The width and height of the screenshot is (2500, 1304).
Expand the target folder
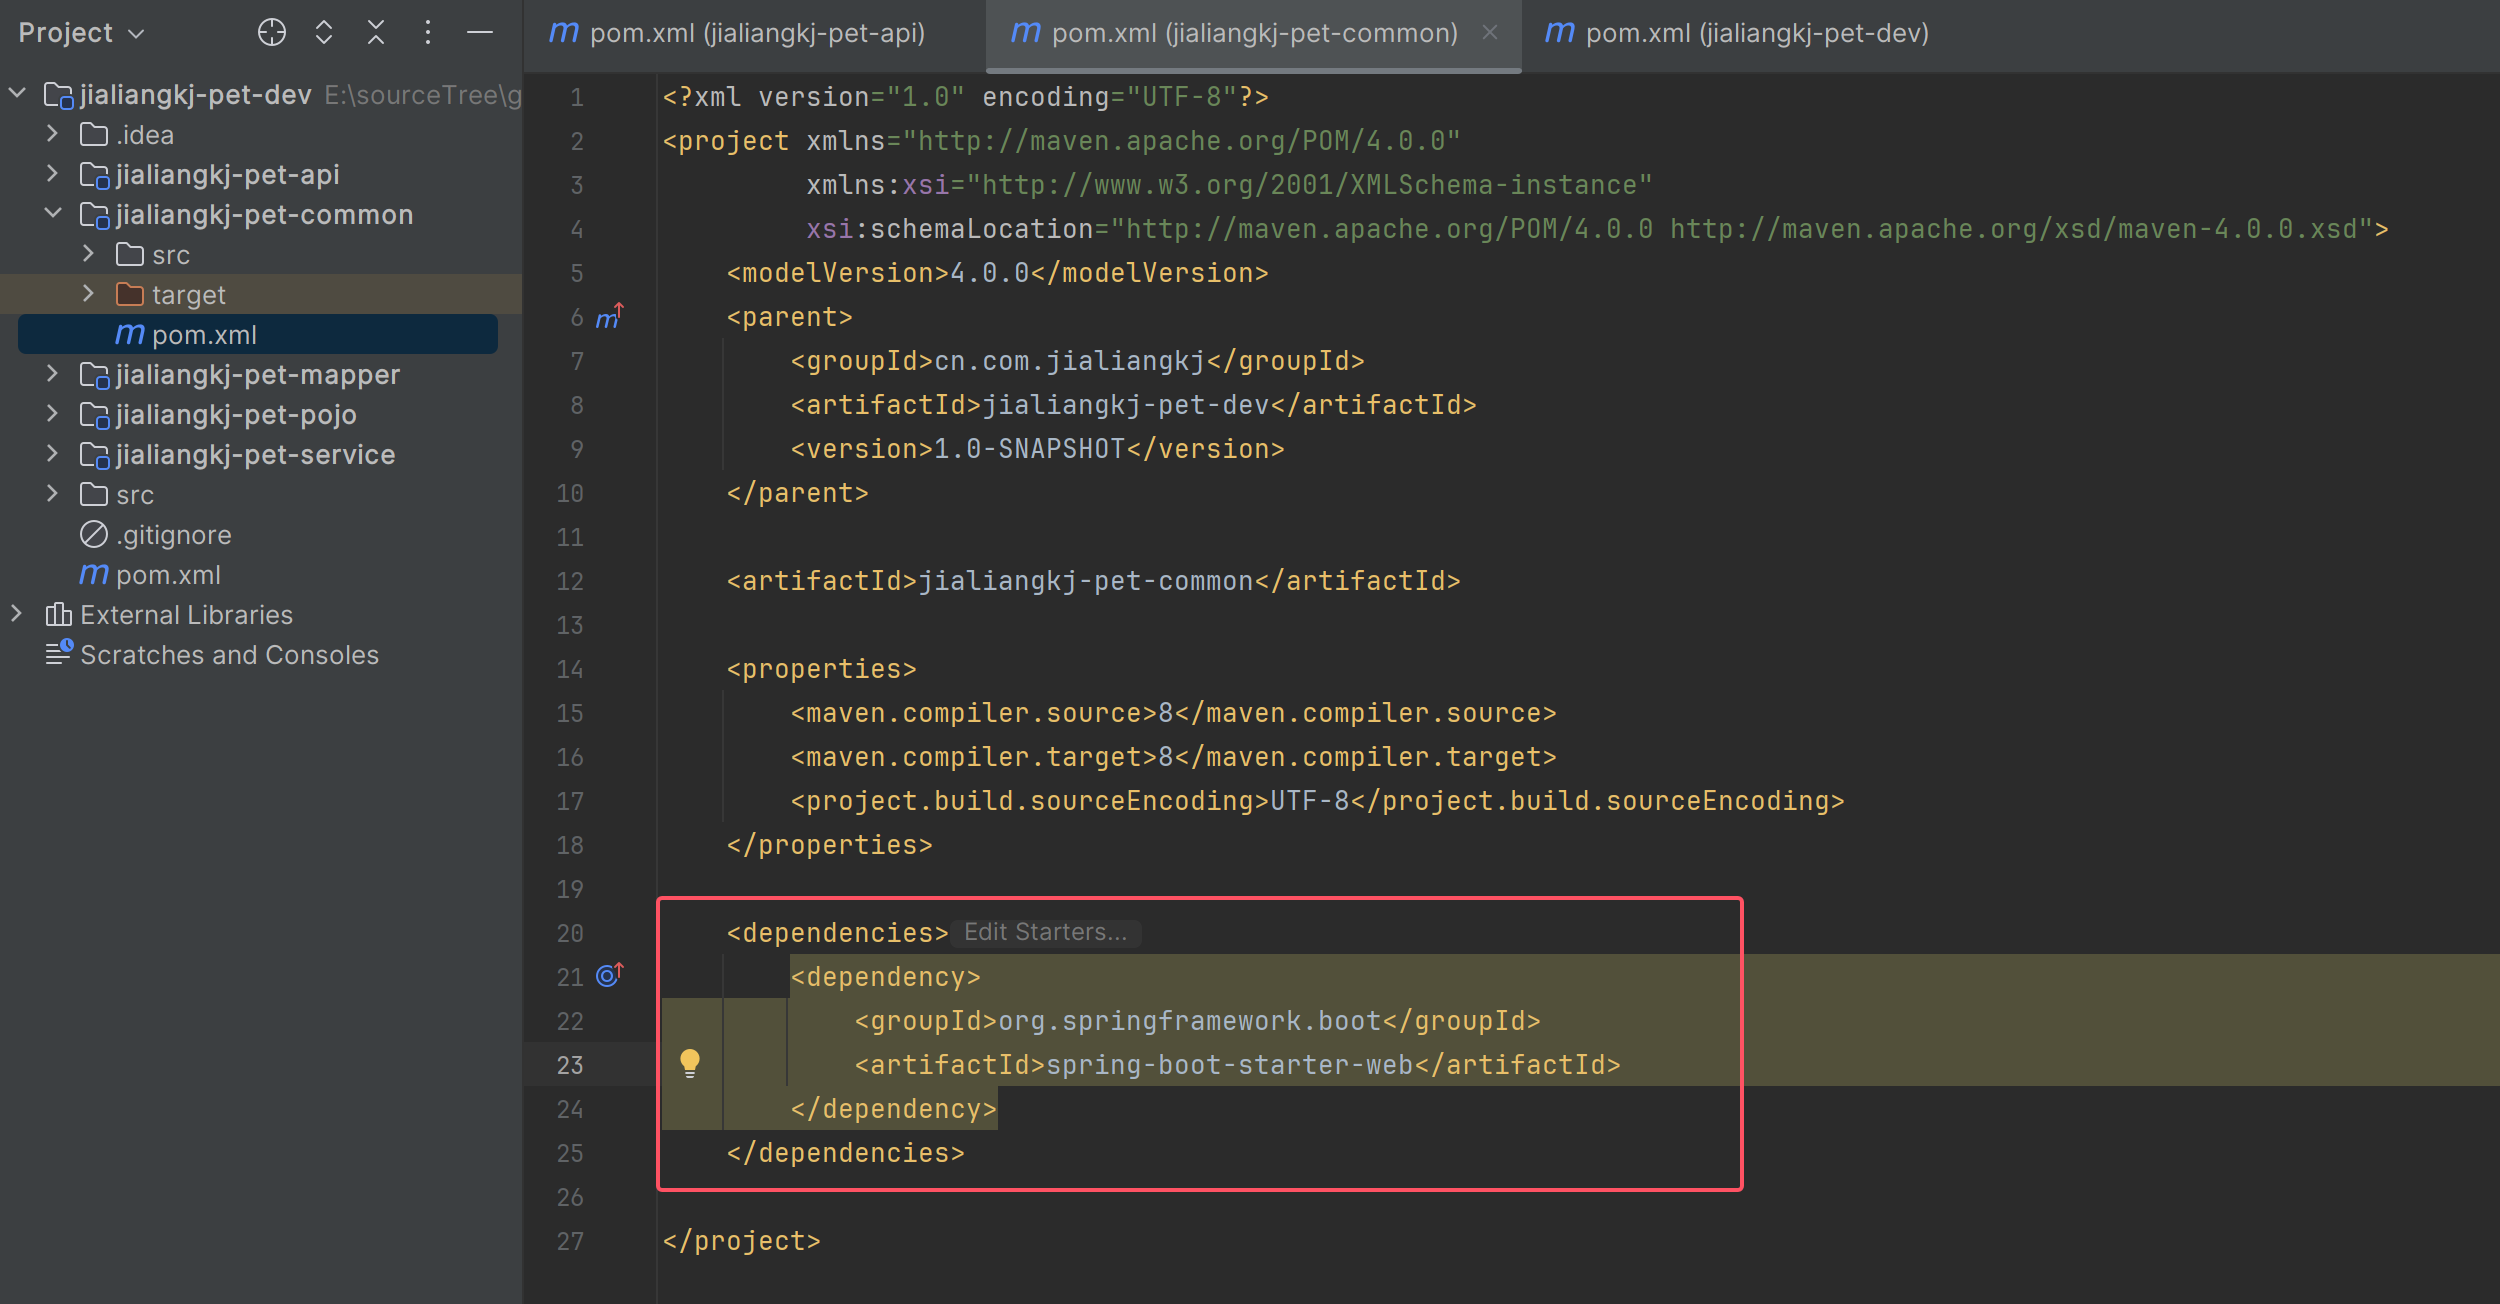tap(89, 294)
